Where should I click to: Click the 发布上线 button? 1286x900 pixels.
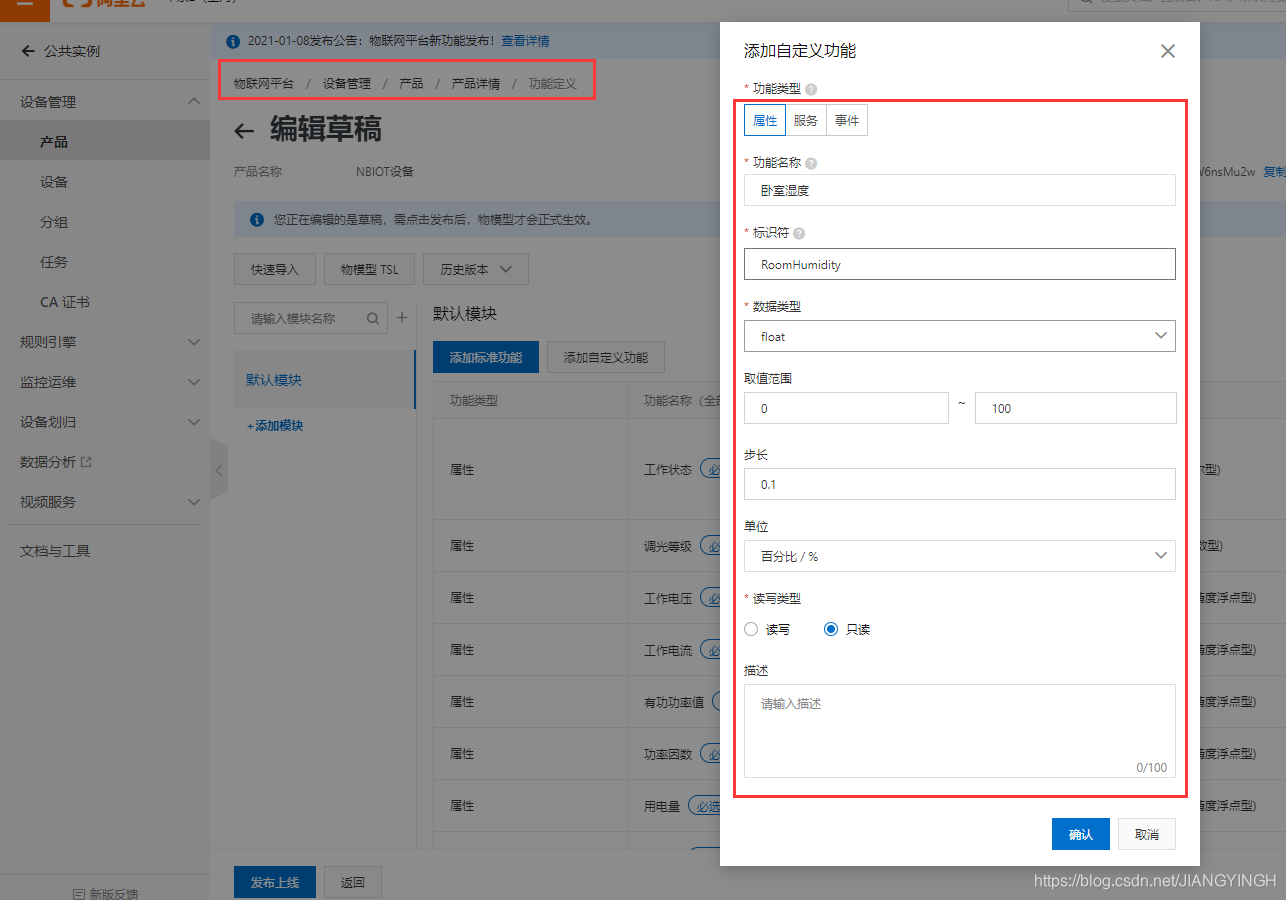(x=275, y=883)
